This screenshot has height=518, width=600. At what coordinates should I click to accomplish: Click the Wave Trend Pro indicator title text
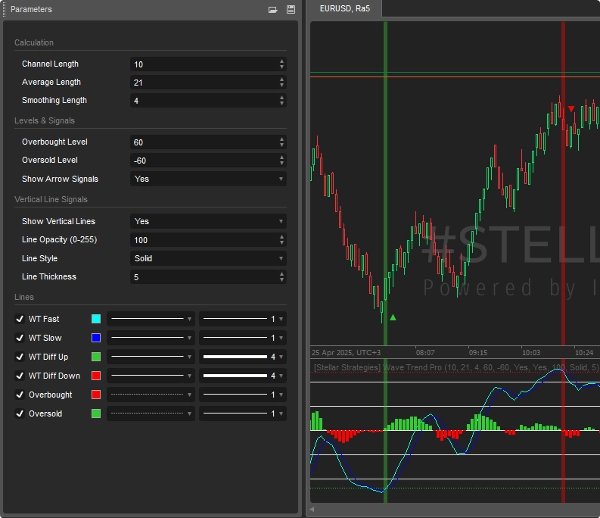(x=456, y=367)
